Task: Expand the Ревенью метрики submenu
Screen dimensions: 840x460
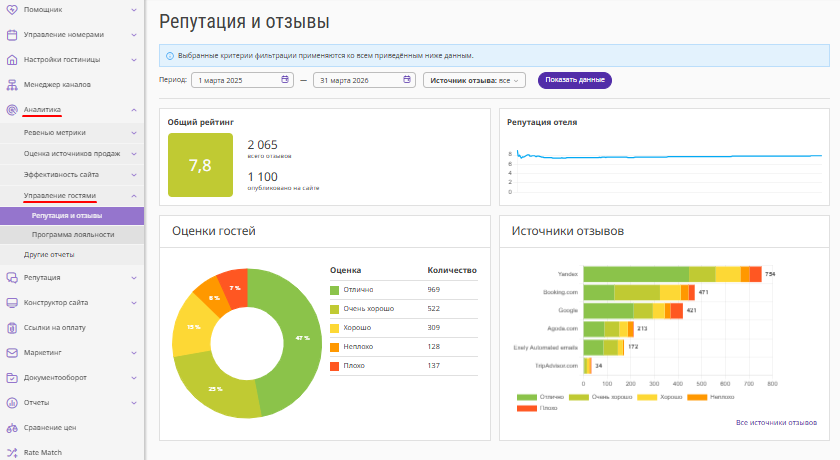Action: coord(134,132)
